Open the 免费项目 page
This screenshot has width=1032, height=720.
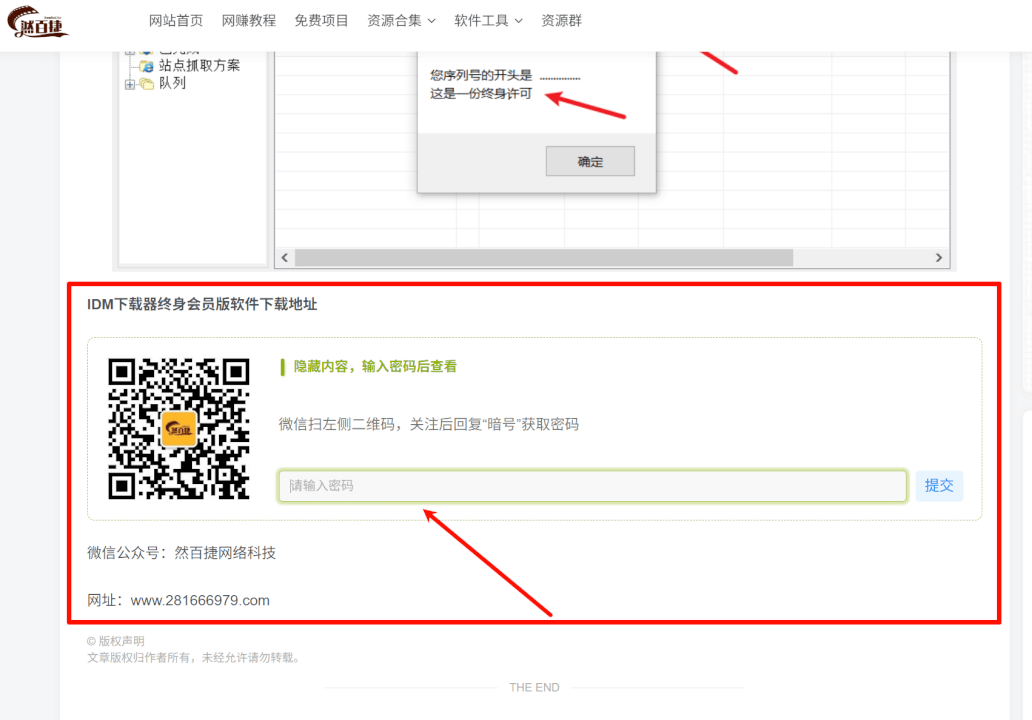322,20
